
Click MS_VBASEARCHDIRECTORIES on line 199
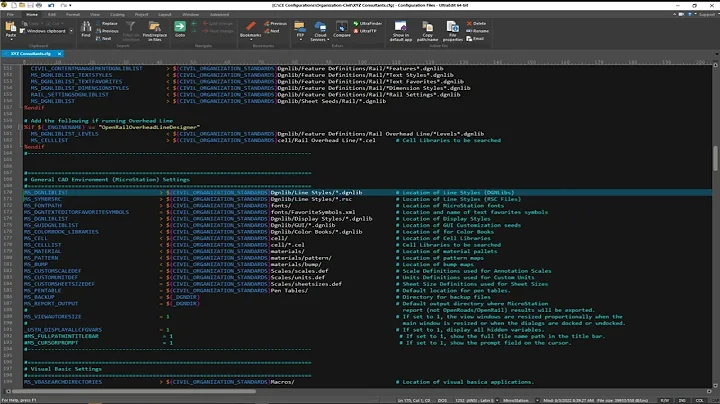(x=63, y=382)
